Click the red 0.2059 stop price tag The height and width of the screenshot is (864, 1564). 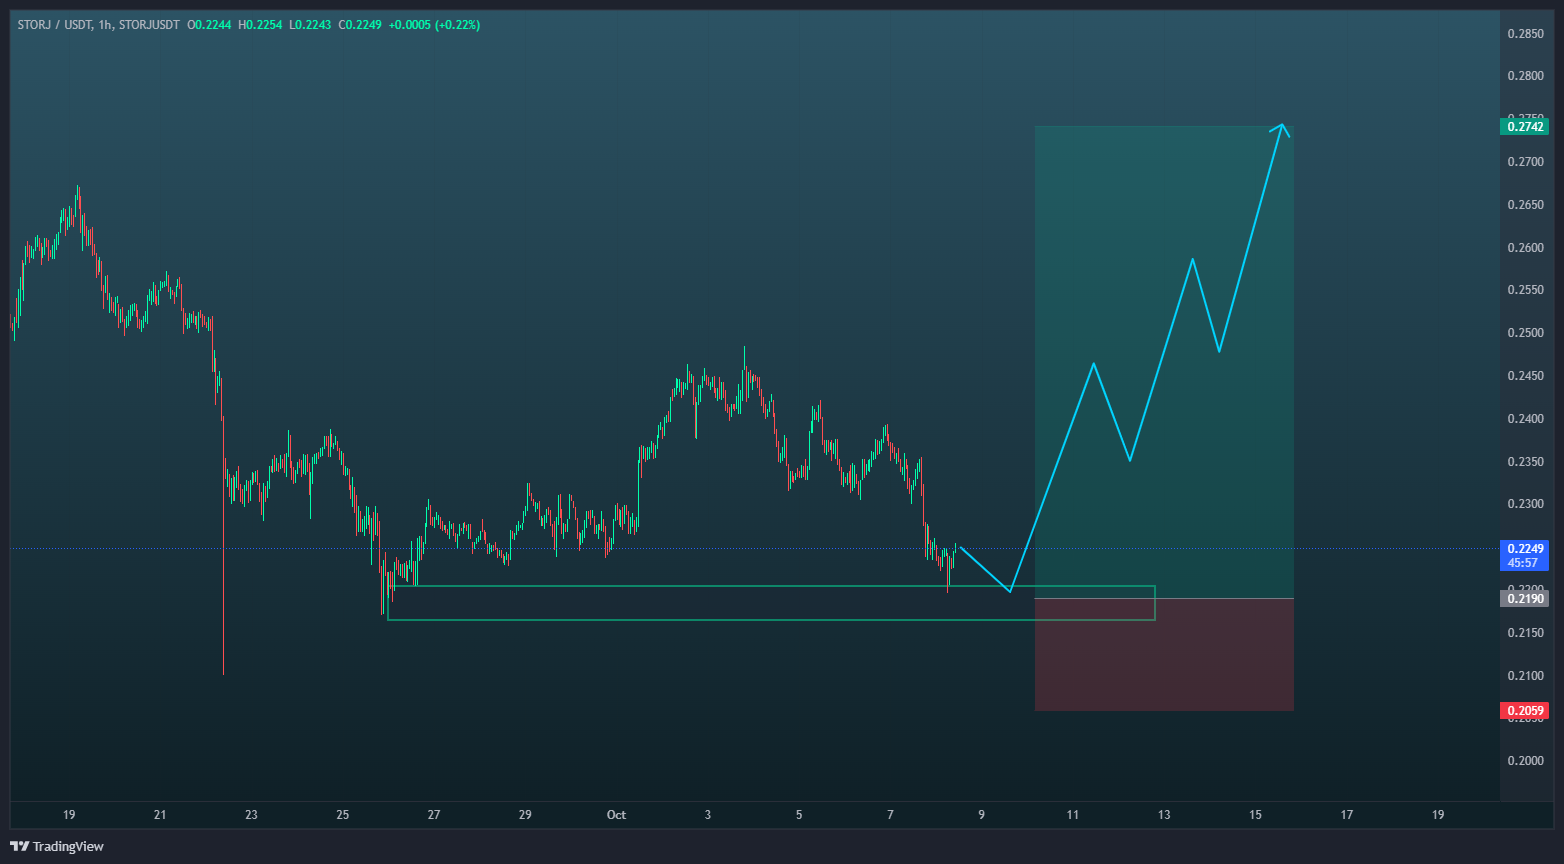tap(1525, 711)
